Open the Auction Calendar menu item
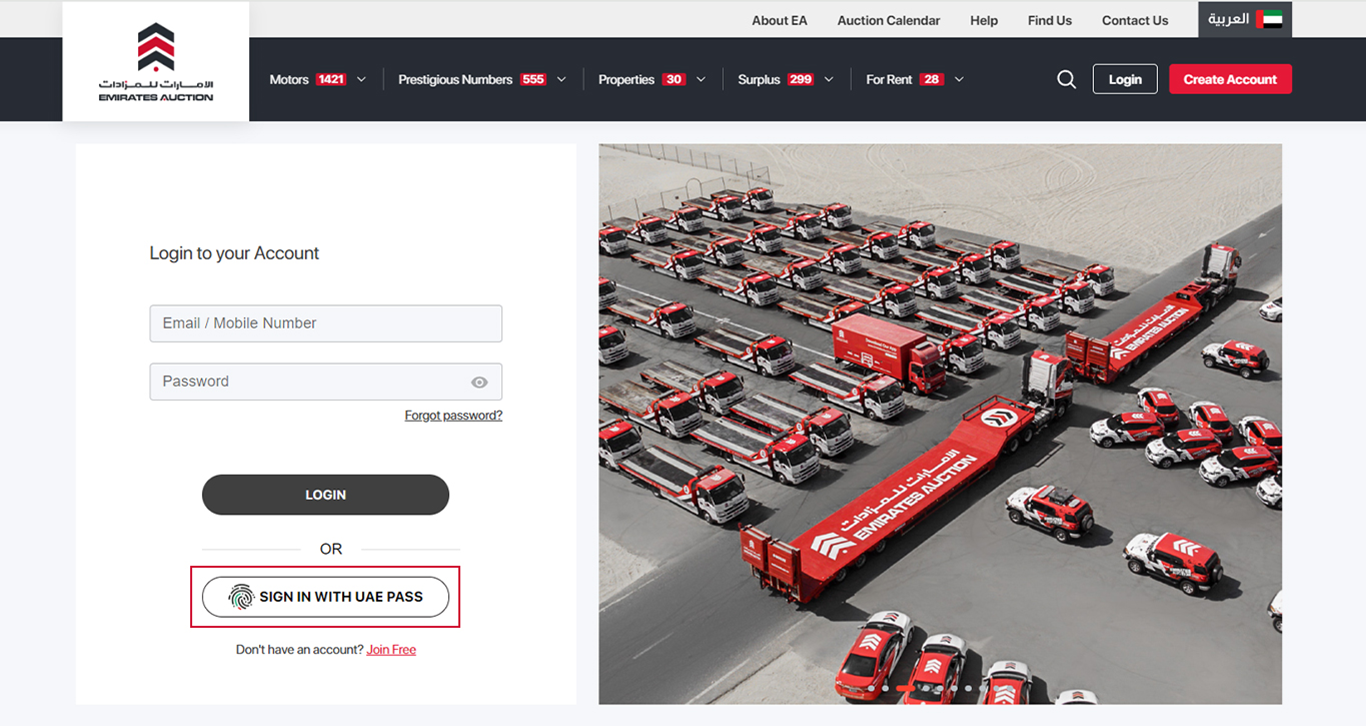Viewport: 1366px width, 726px height. pyautogui.click(x=888, y=20)
